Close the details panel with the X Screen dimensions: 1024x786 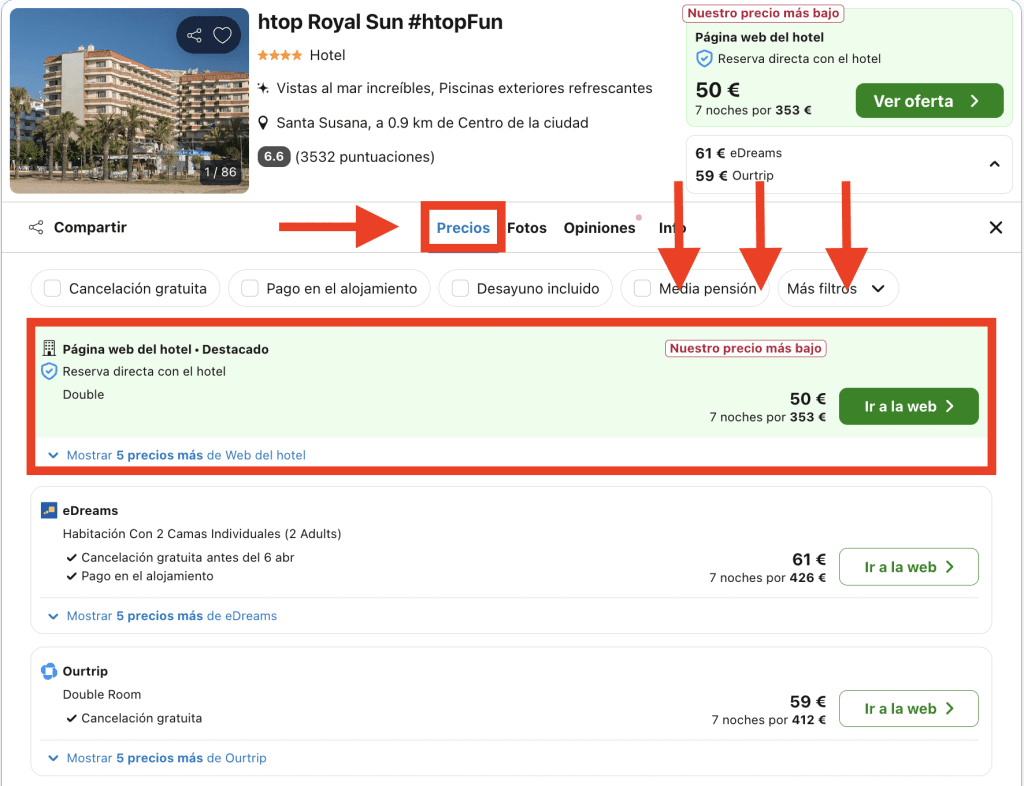point(995,228)
